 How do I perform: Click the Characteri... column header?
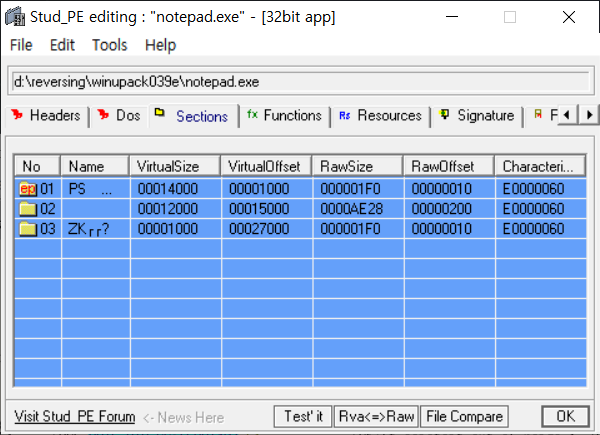(540, 166)
